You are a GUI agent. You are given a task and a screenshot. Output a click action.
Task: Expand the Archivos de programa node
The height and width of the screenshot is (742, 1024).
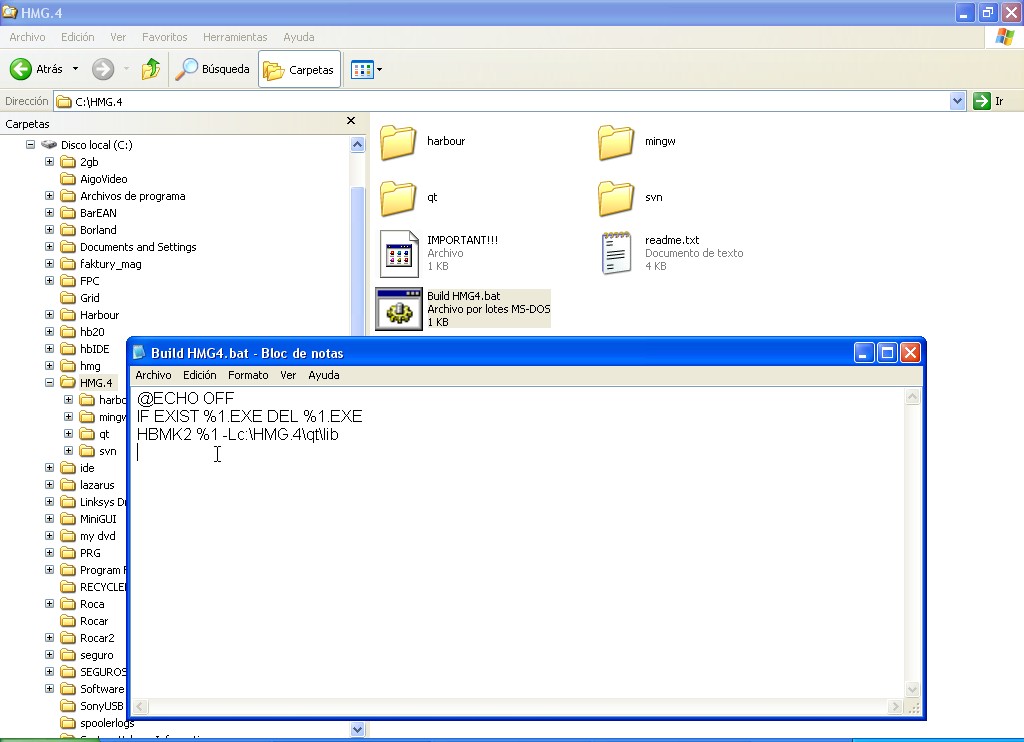pyautogui.click(x=50, y=195)
